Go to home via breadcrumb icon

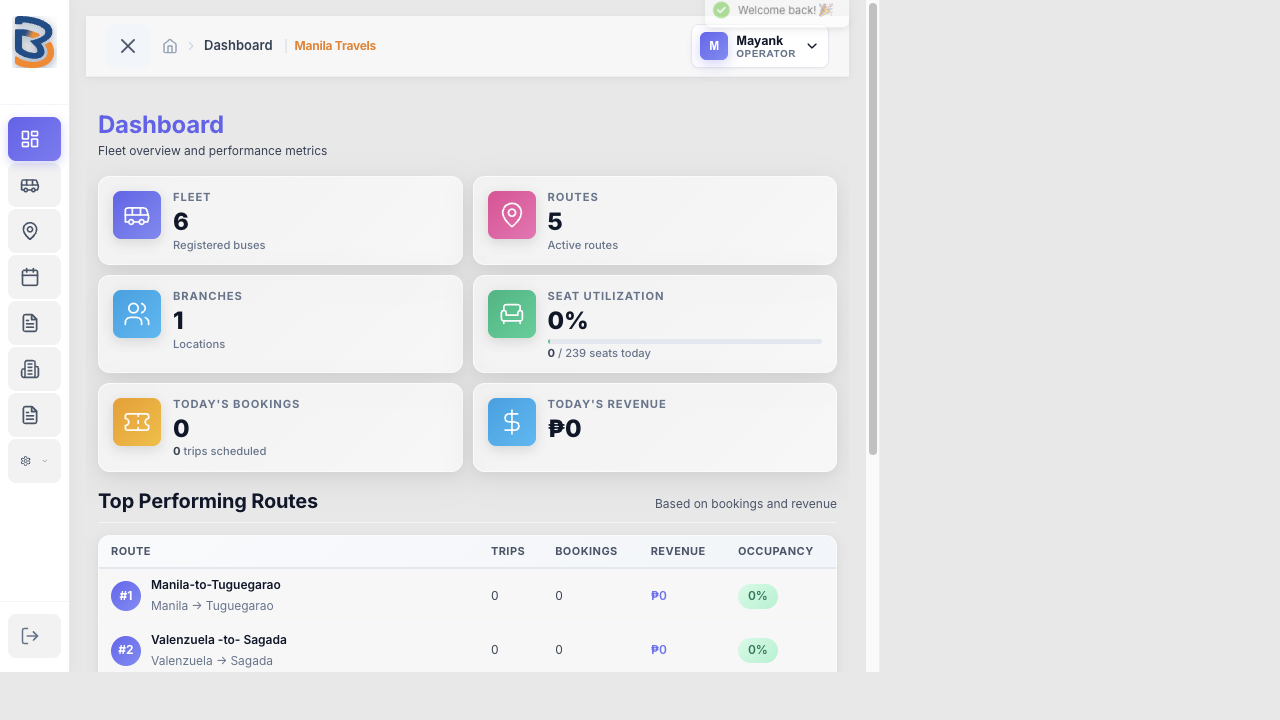click(170, 46)
